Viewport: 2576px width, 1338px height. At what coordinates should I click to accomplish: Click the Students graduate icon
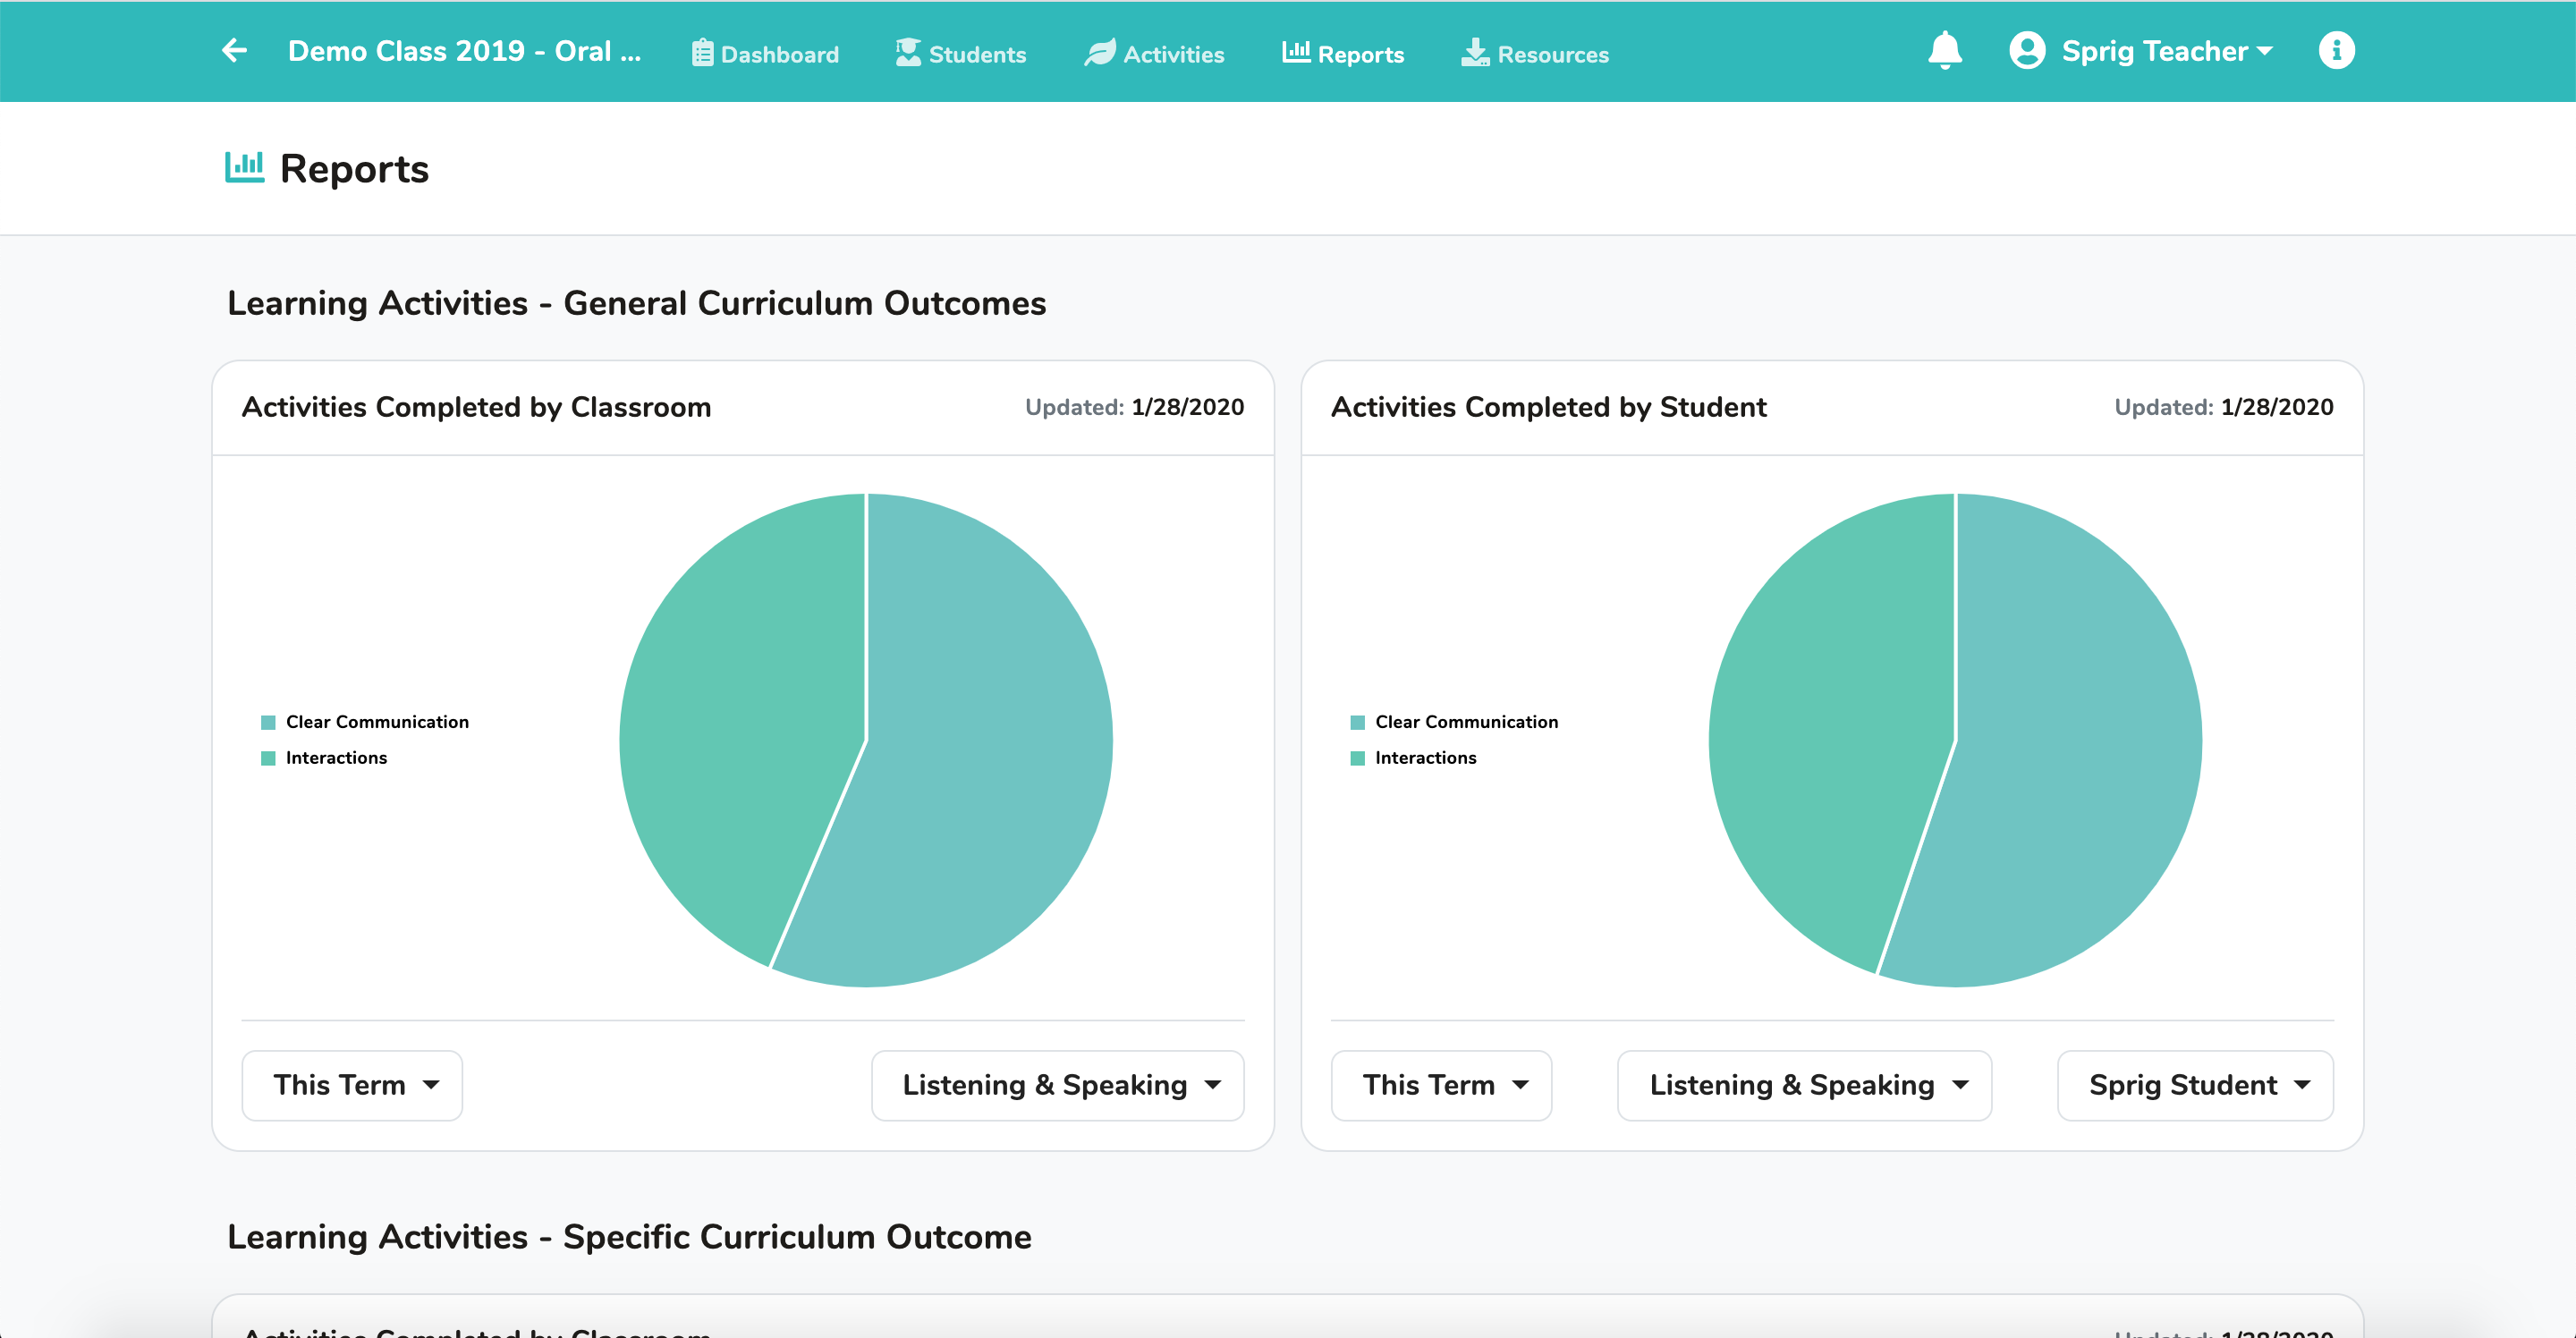click(908, 53)
